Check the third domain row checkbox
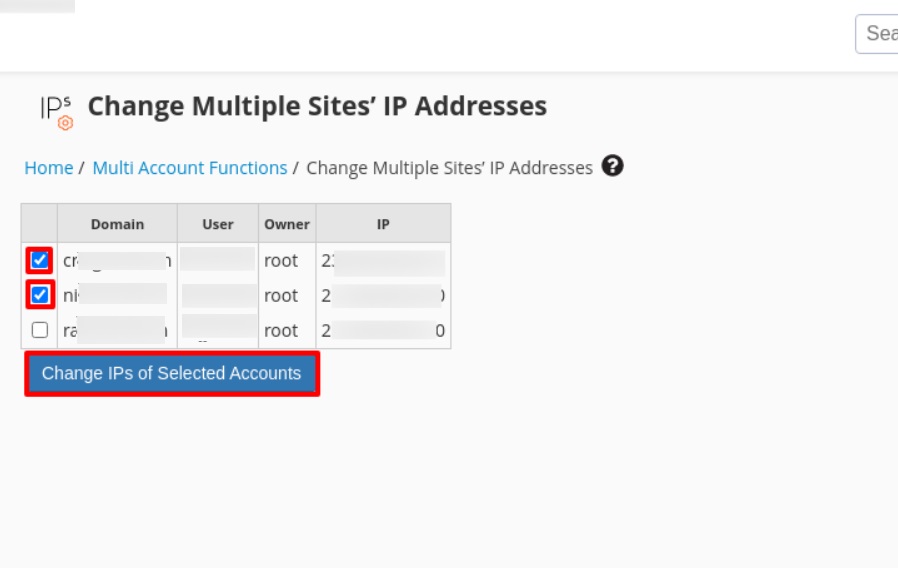This screenshot has width=898, height=568. [40, 330]
